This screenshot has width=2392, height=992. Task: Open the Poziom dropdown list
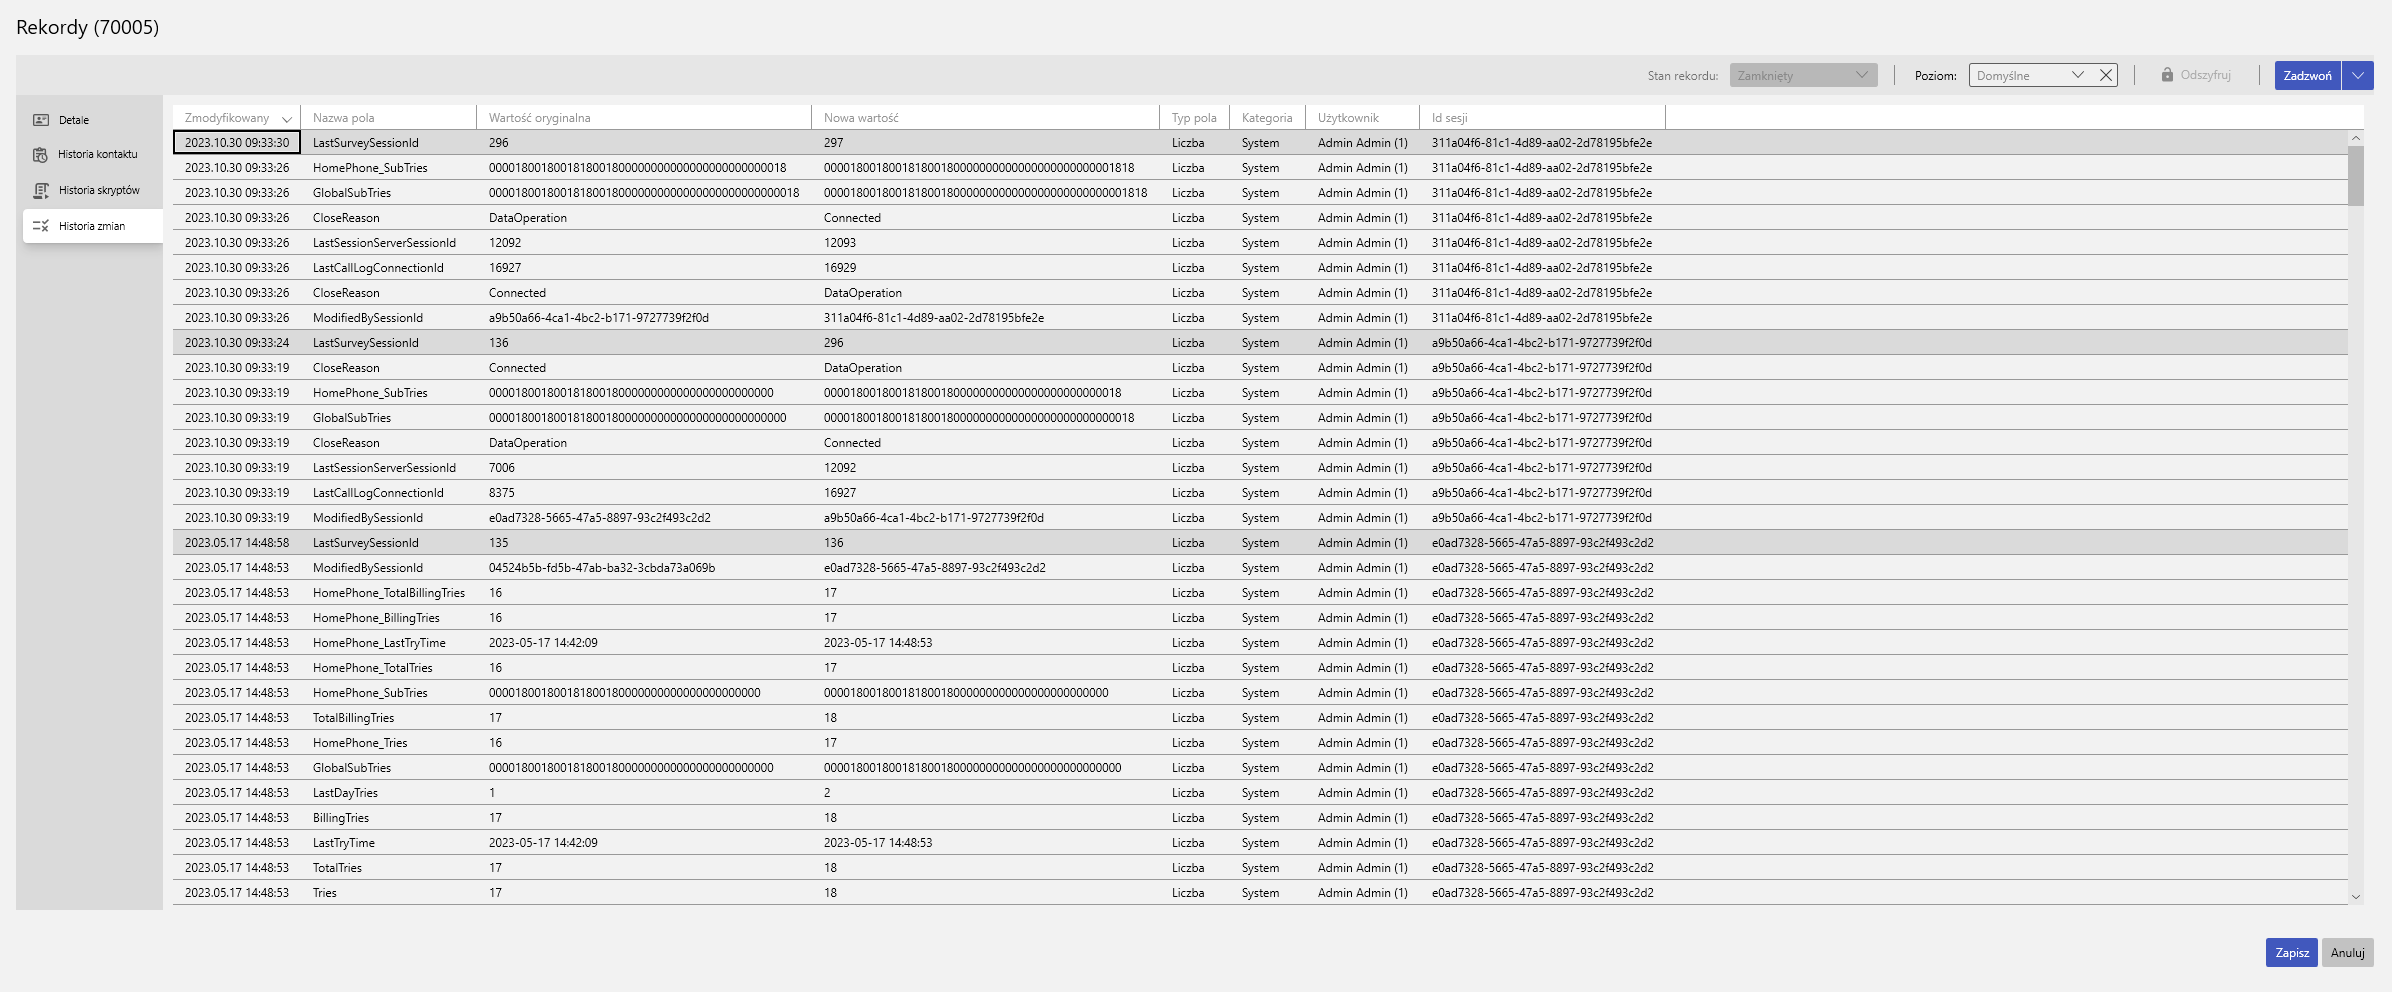[x=2077, y=75]
